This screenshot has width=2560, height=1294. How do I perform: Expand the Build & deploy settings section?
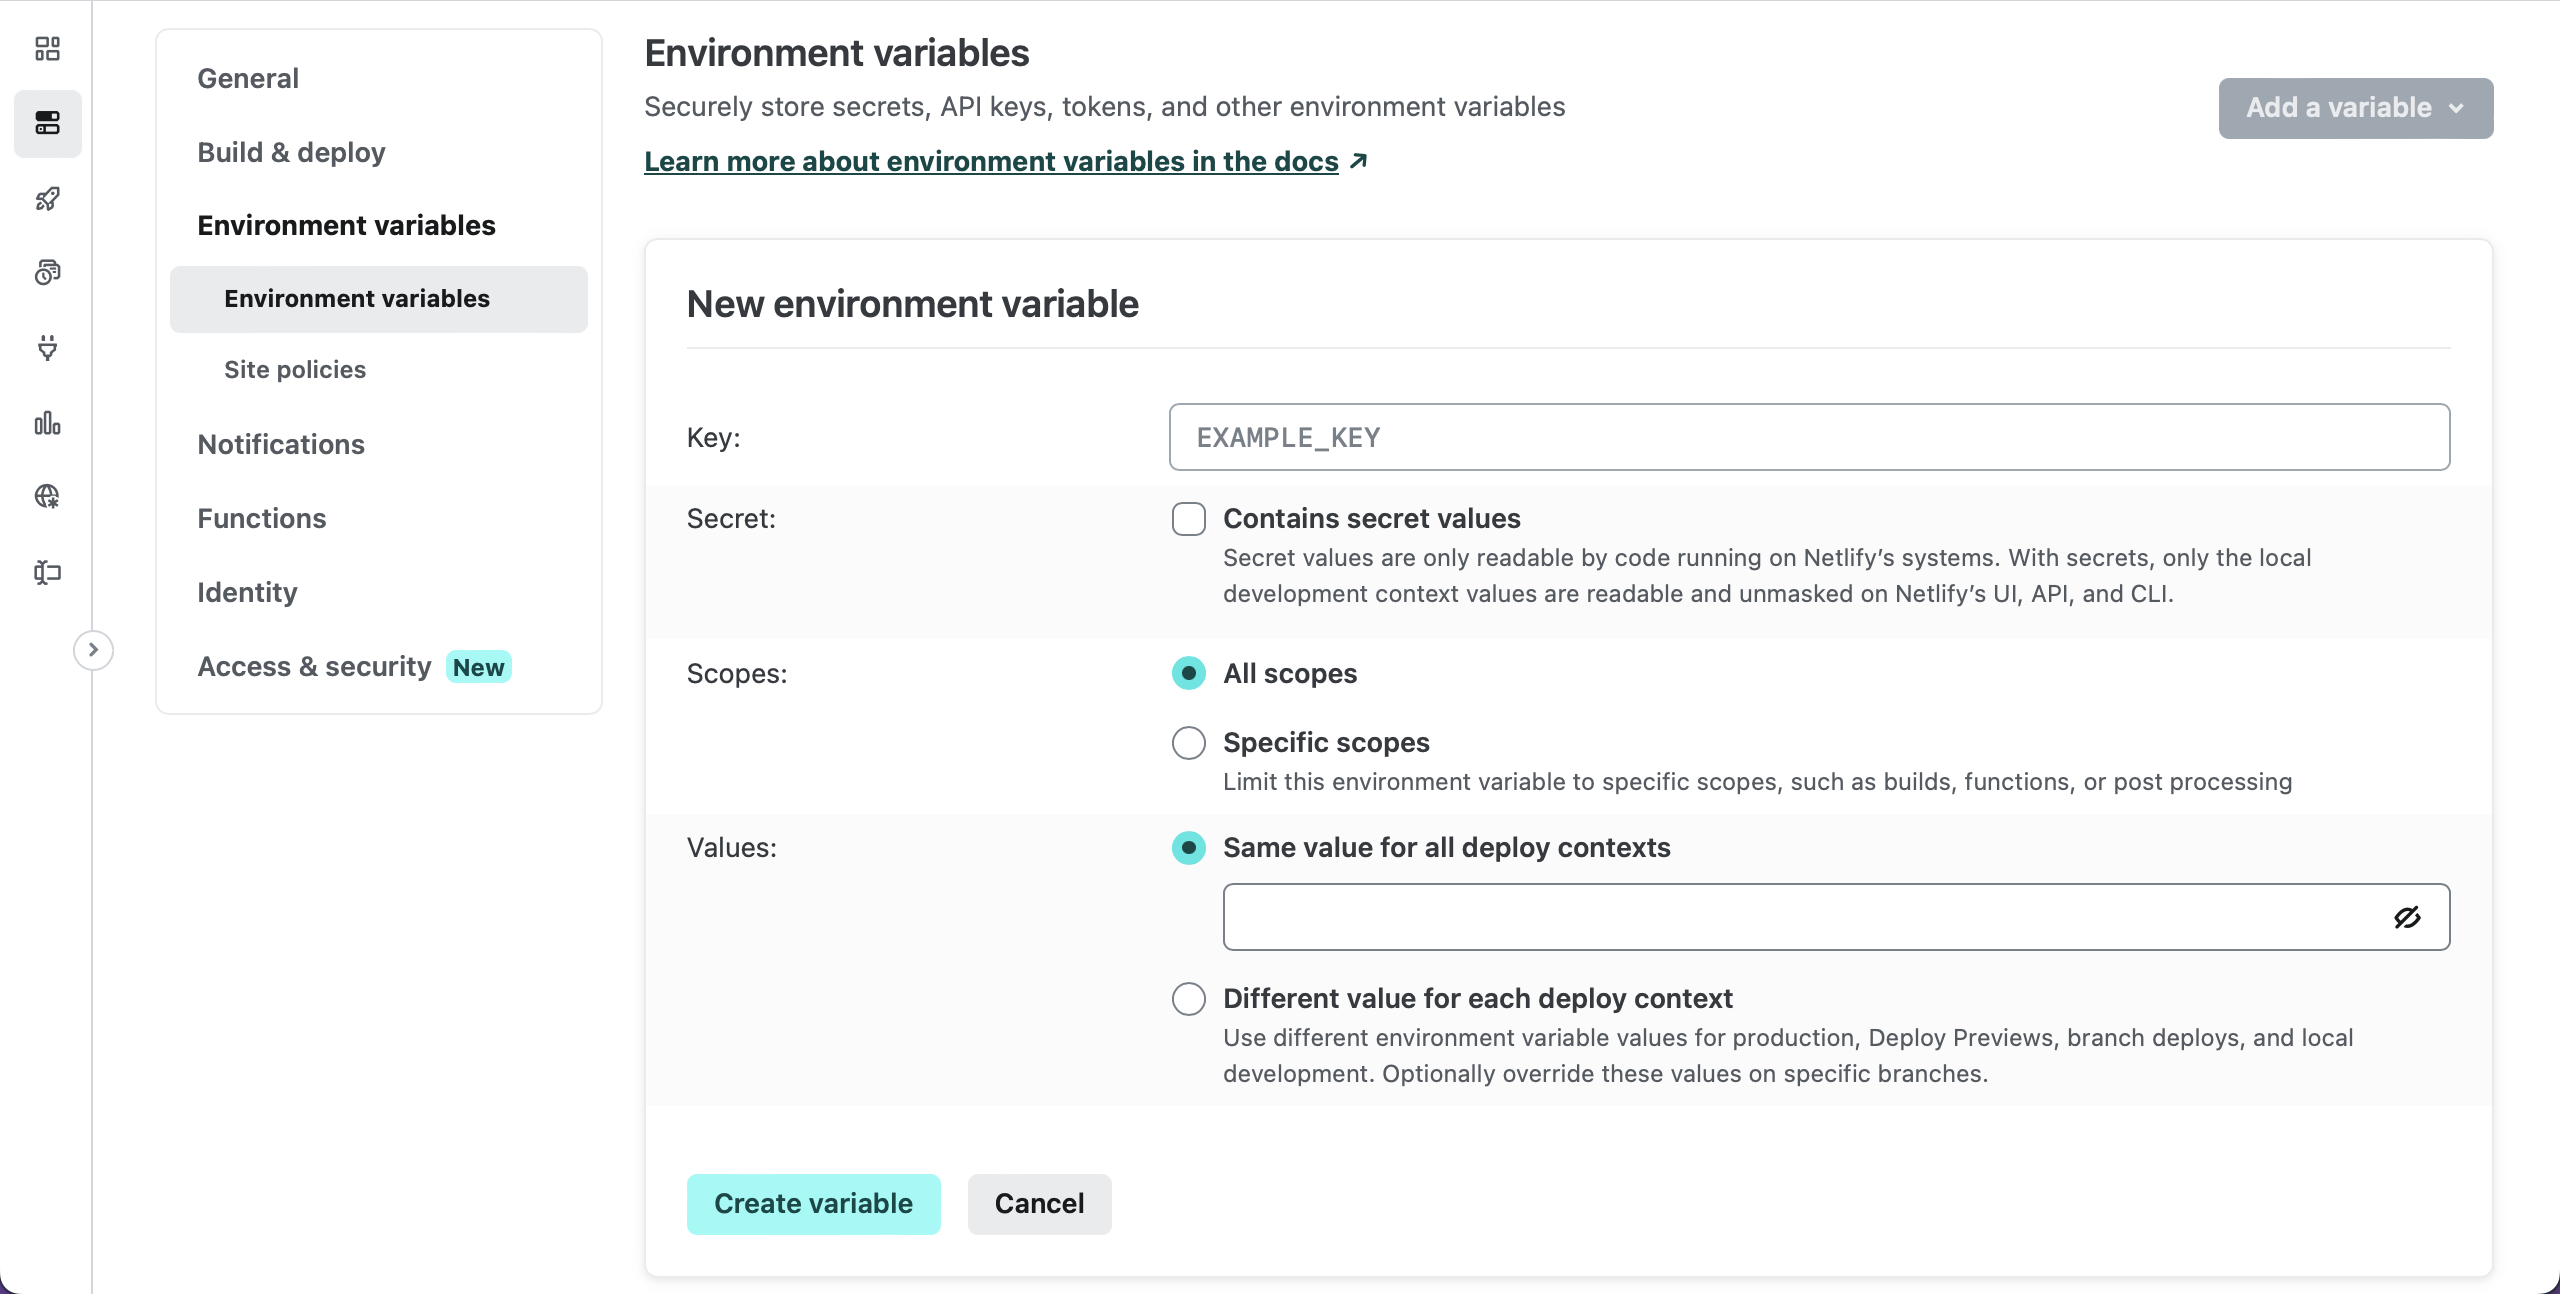click(291, 152)
